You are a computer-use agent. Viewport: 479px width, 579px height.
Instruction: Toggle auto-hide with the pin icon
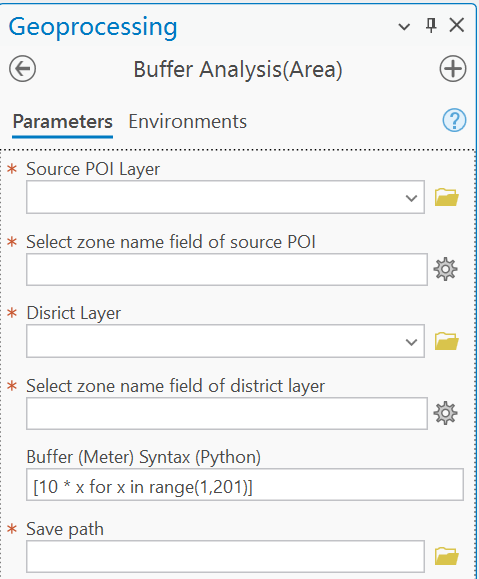point(431,25)
